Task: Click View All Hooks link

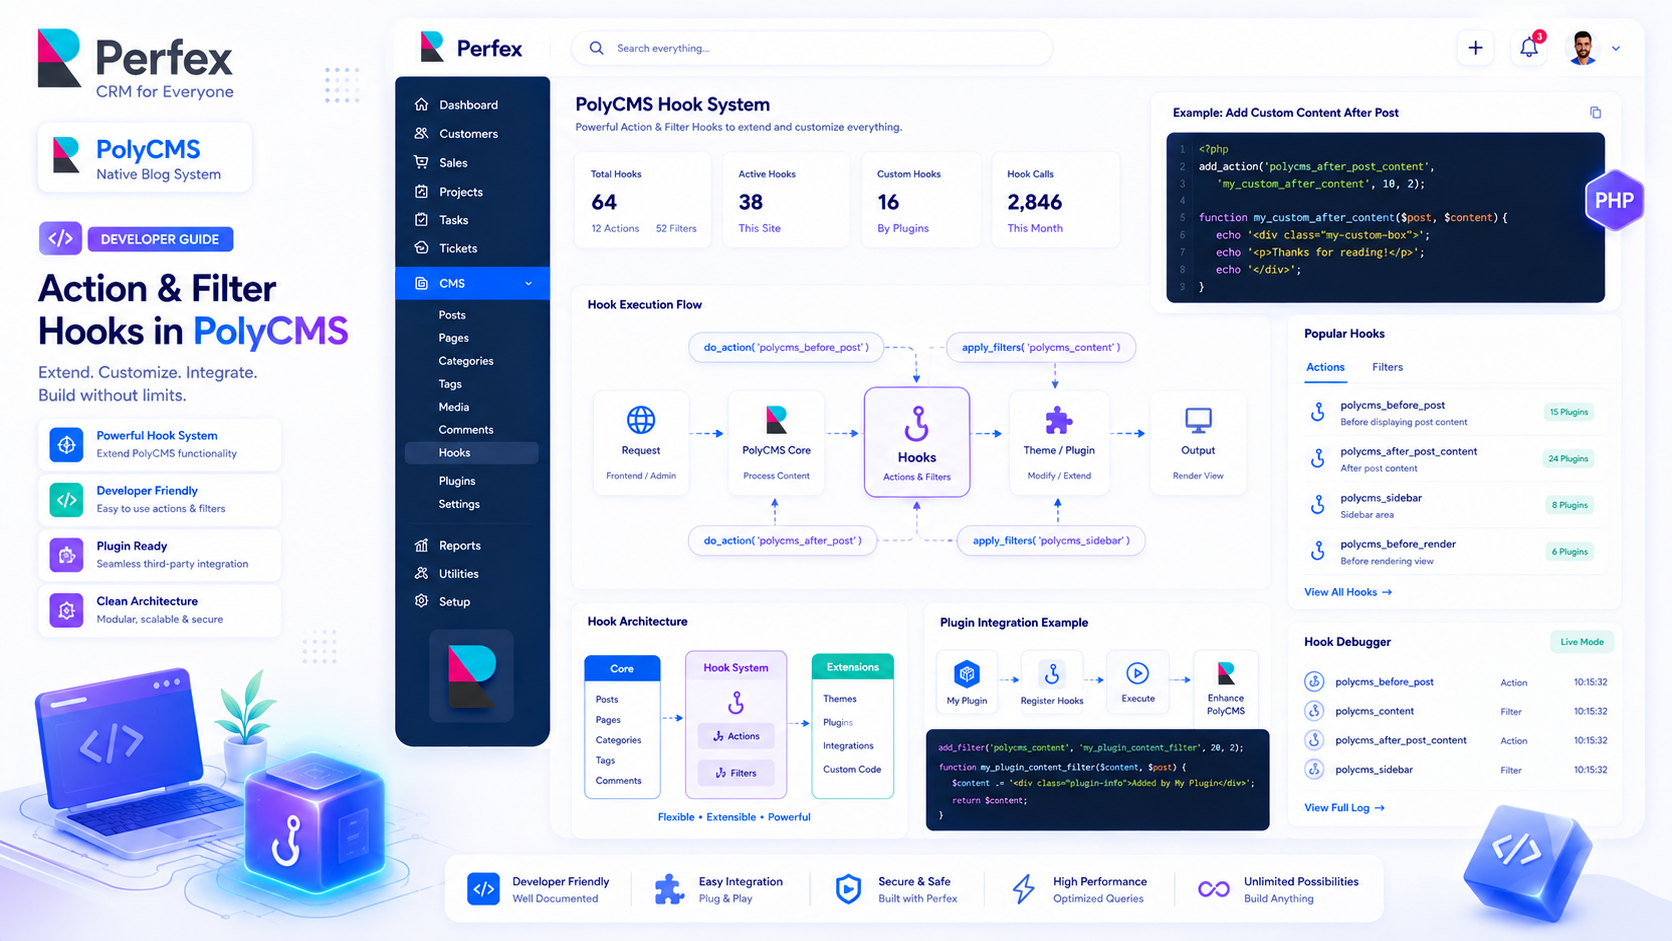Action: 1347,592
